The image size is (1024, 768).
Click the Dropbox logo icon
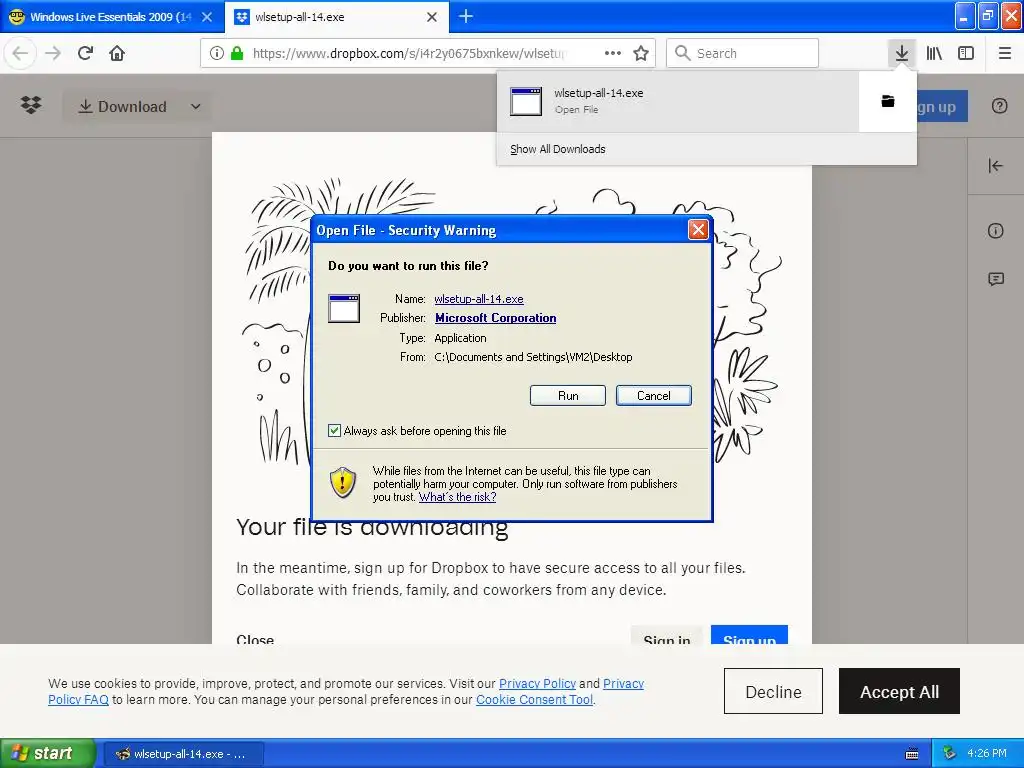(31, 105)
